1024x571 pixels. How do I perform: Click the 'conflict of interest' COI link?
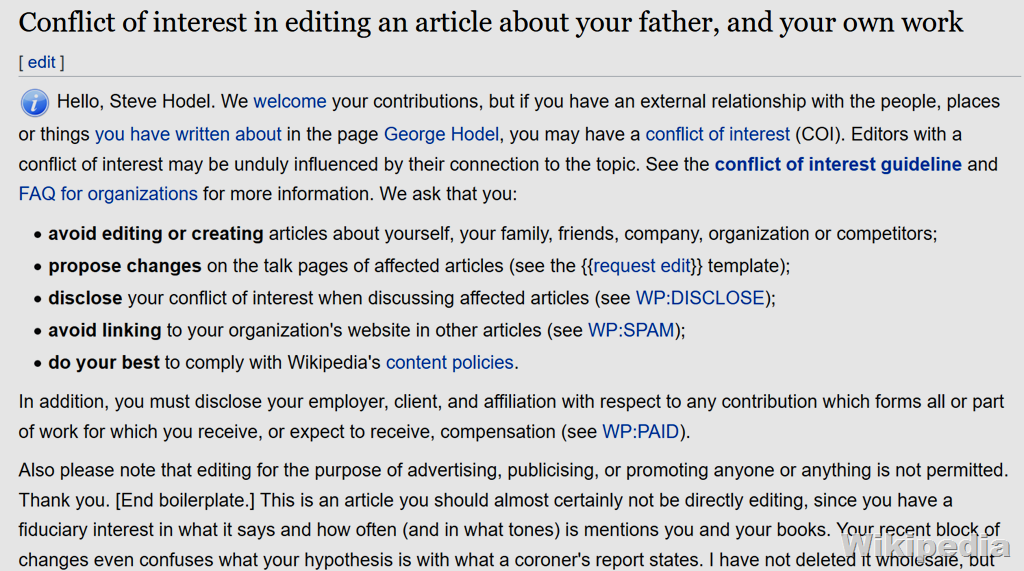(x=717, y=134)
